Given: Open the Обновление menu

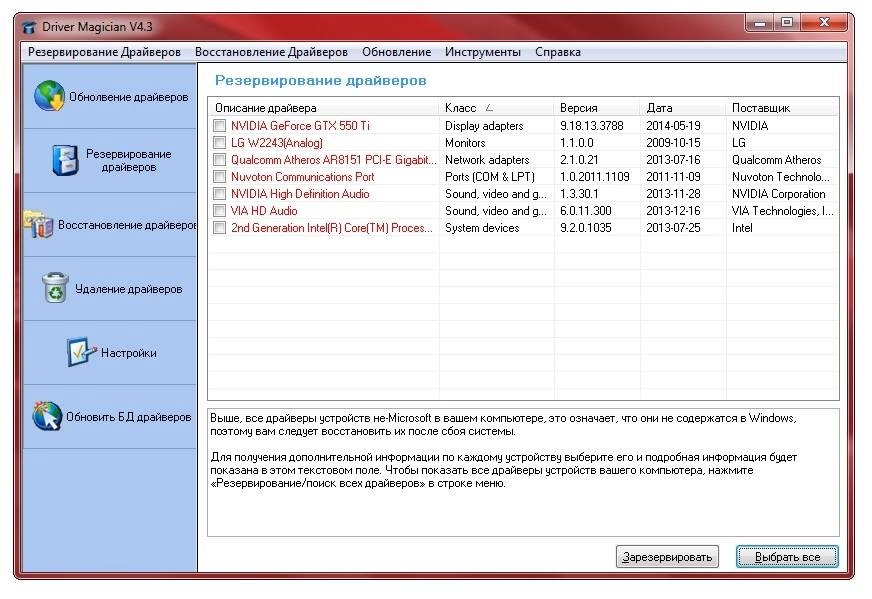Looking at the screenshot, I should coord(397,52).
